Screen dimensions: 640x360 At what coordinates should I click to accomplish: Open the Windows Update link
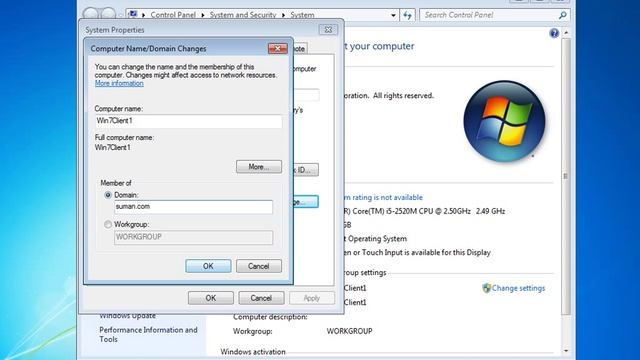tap(127, 316)
